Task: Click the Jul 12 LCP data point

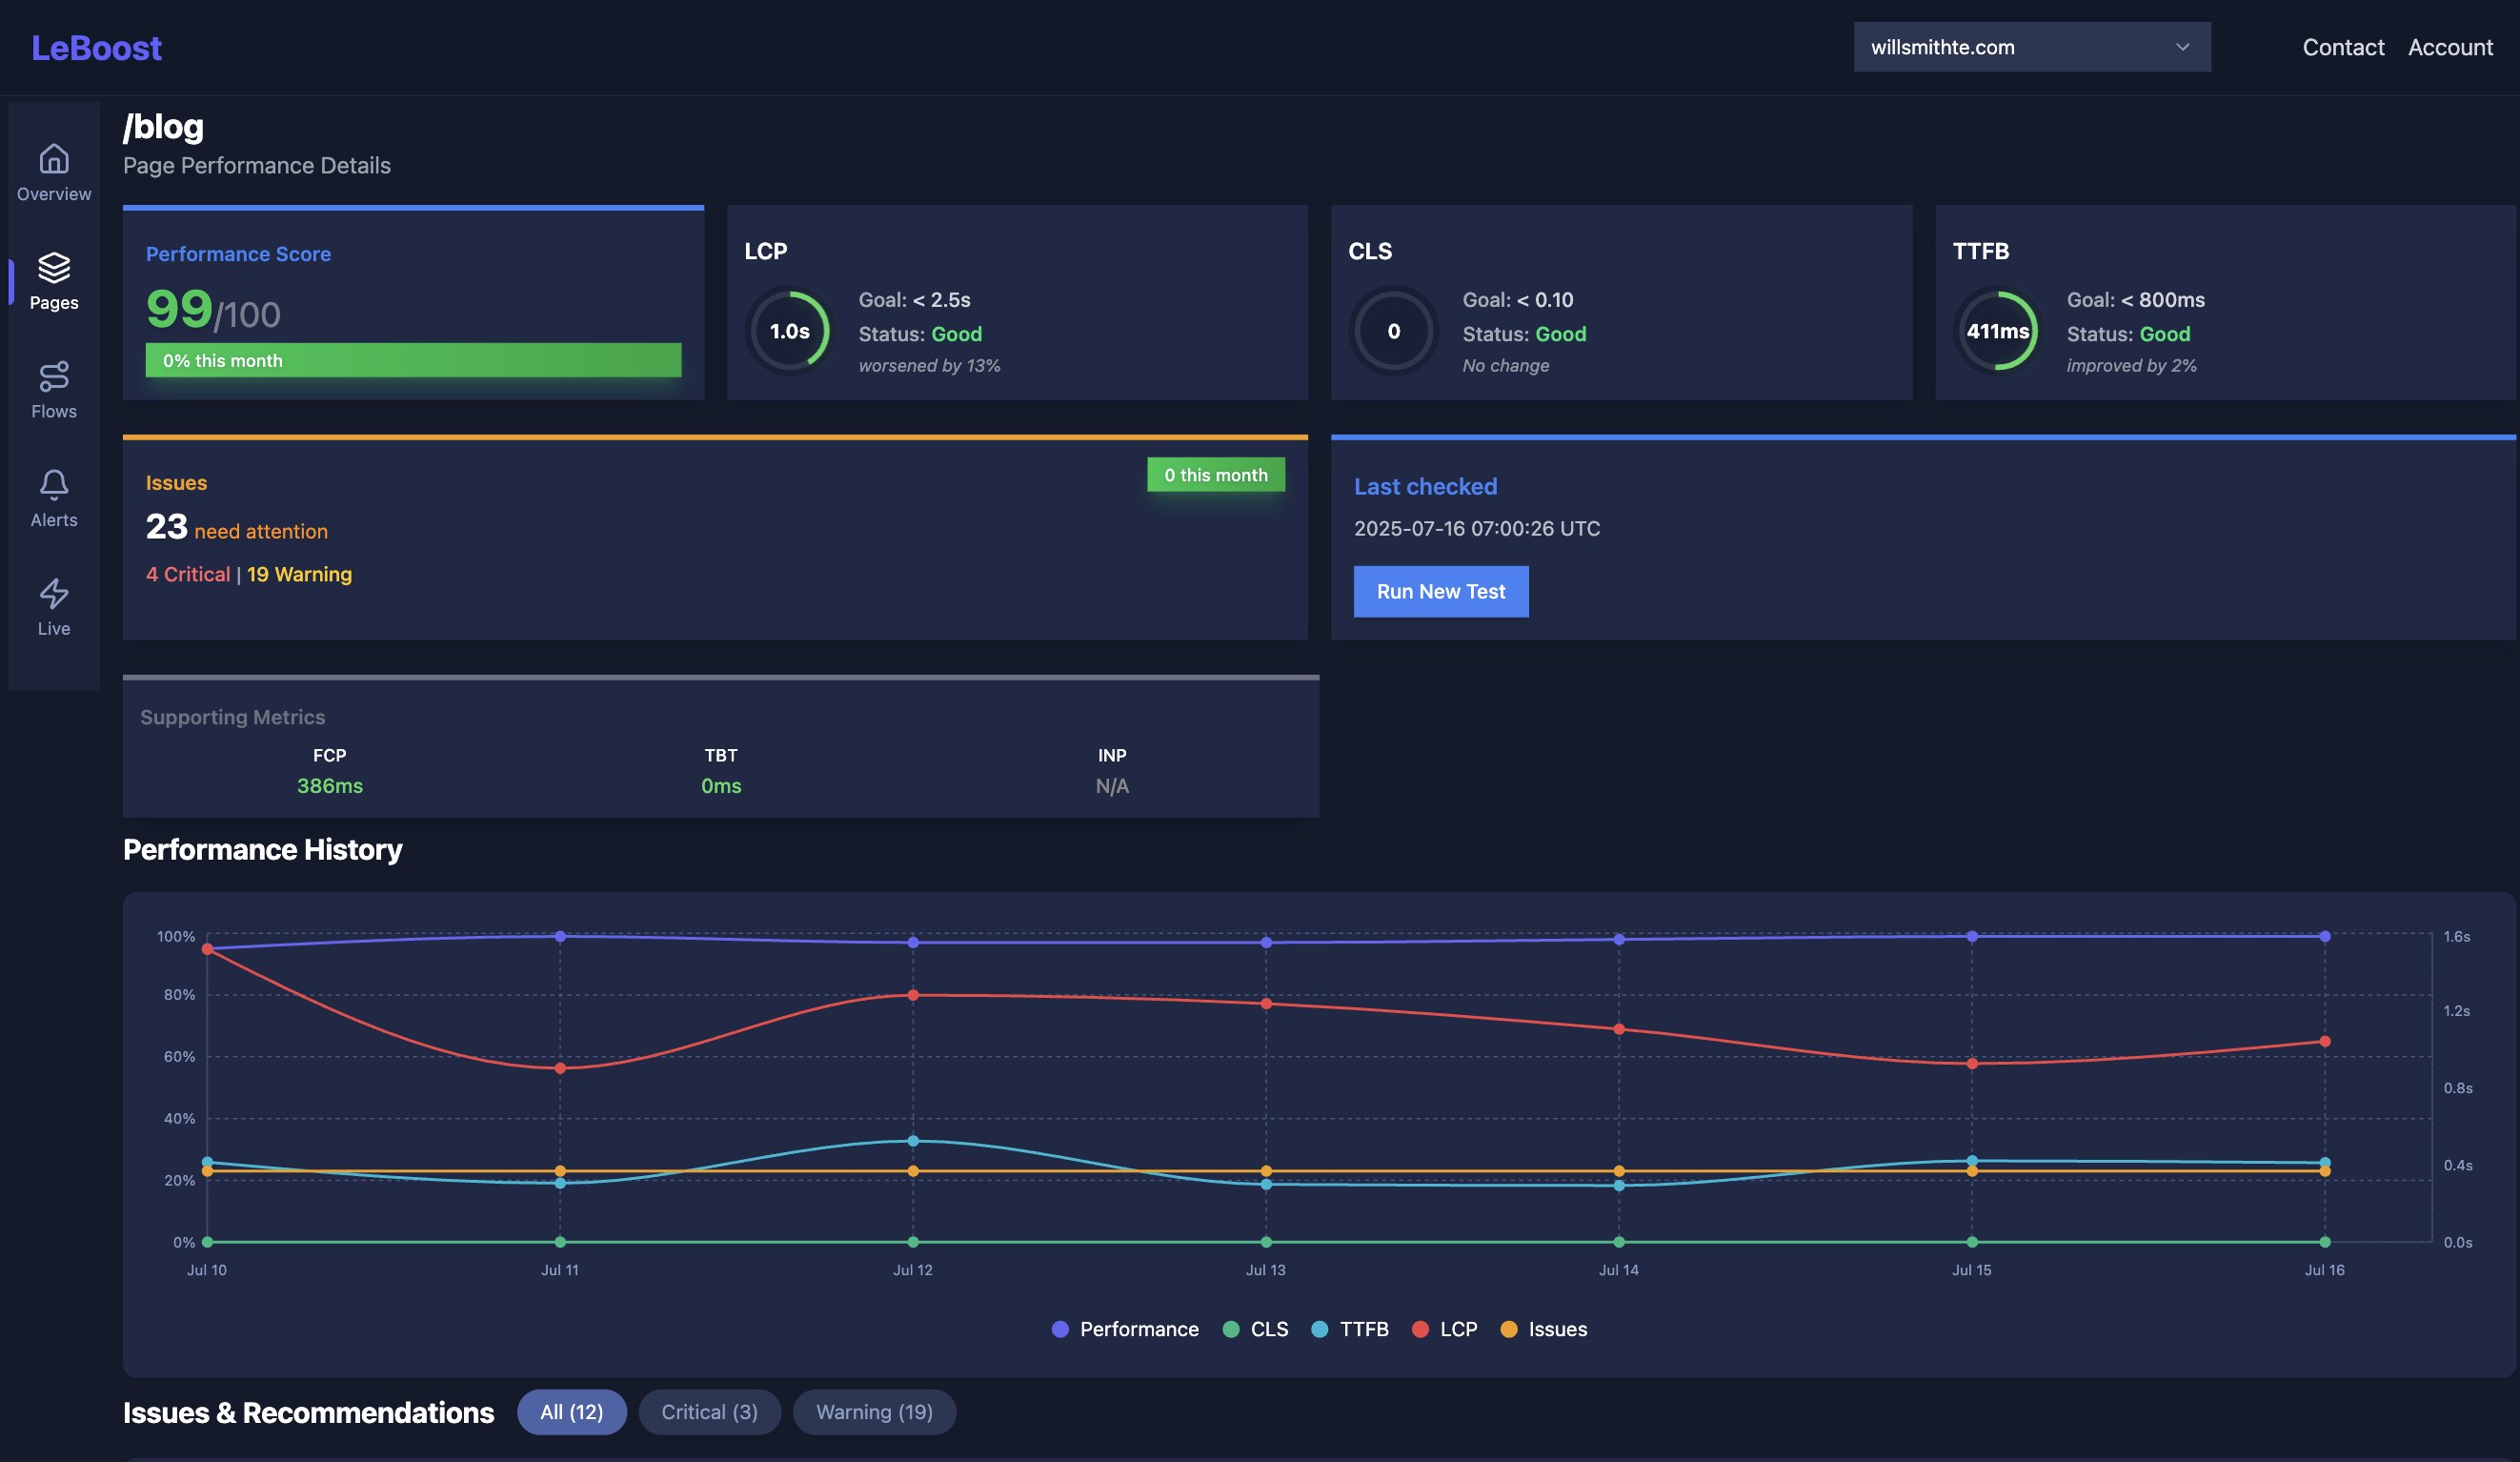Action: (x=913, y=995)
